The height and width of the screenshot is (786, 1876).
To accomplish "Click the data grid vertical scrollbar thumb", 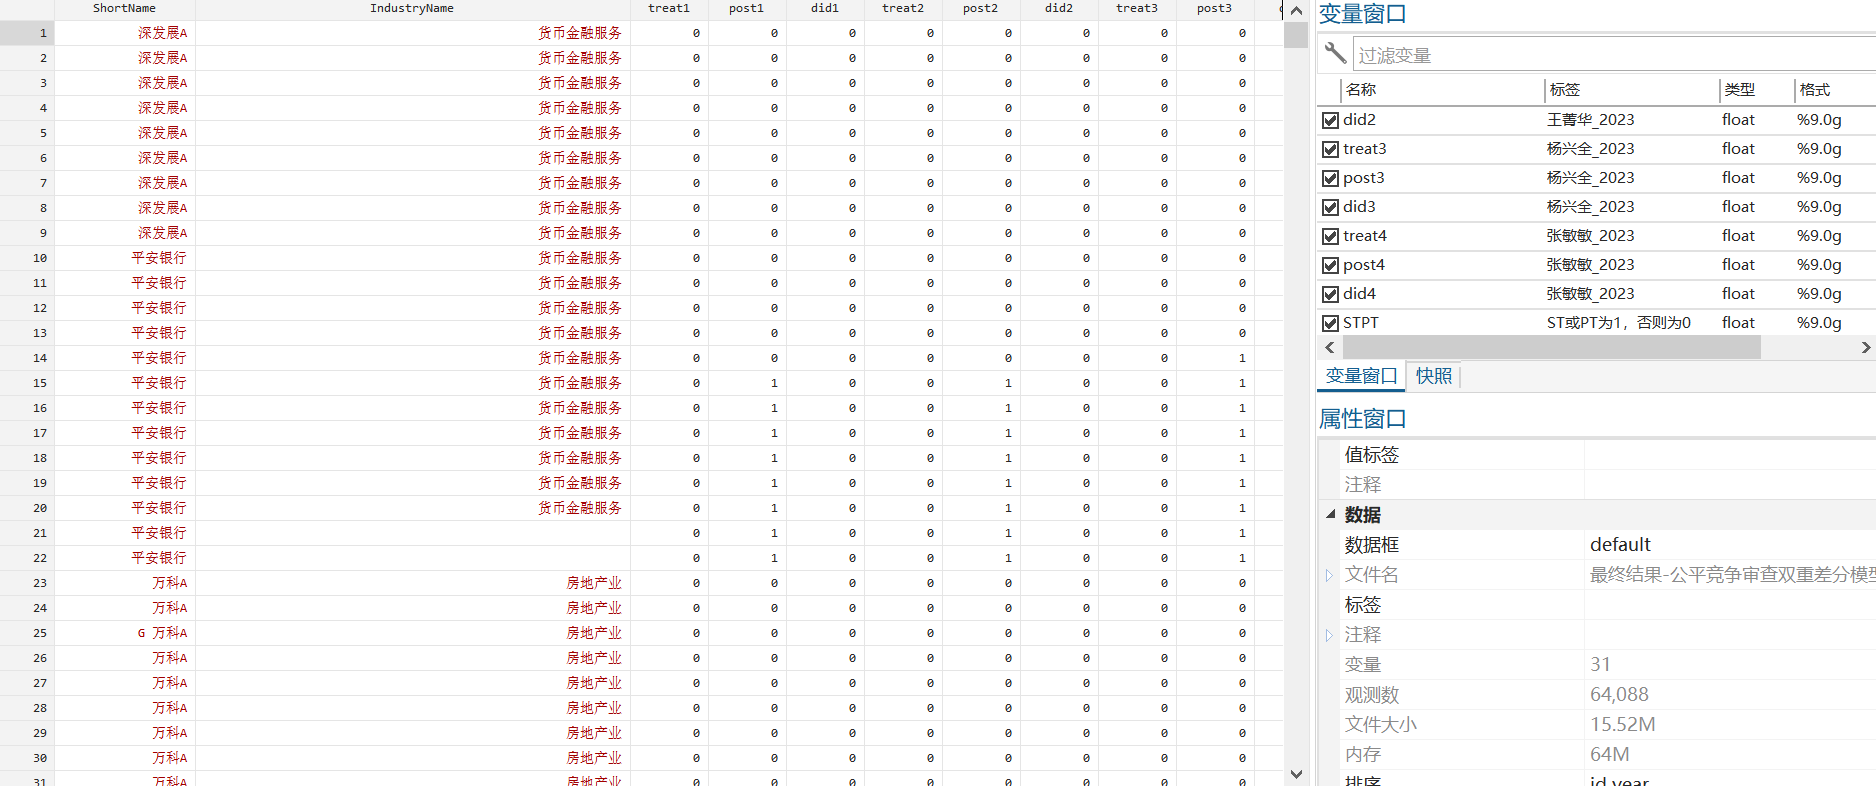I will tap(1296, 35).
